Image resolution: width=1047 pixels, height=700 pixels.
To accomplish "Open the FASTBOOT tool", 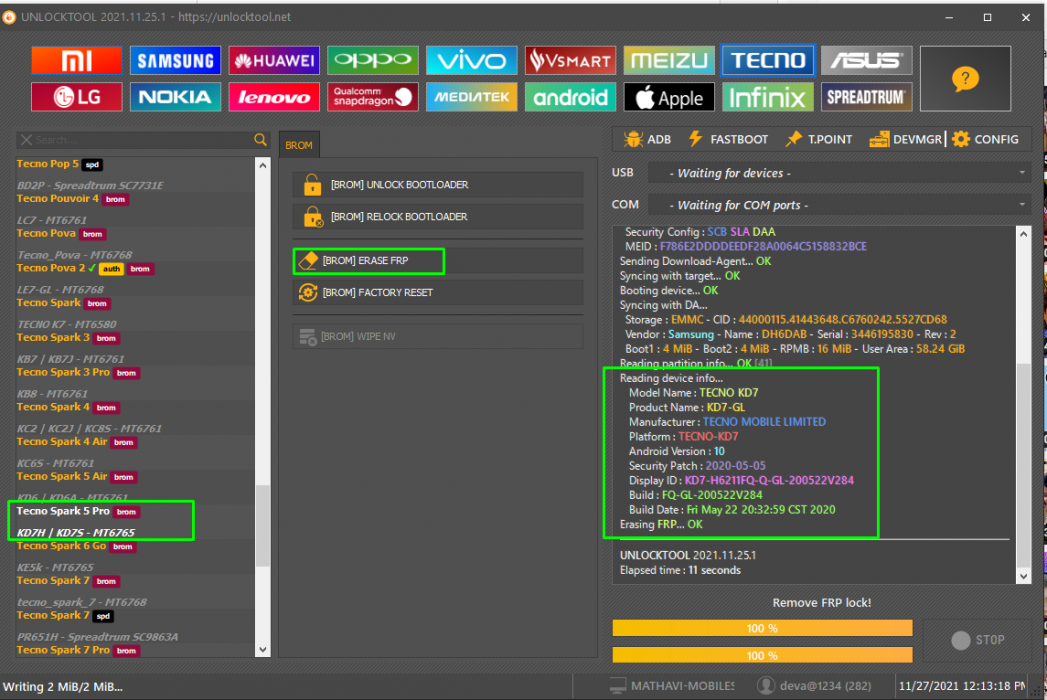I will [x=728, y=139].
